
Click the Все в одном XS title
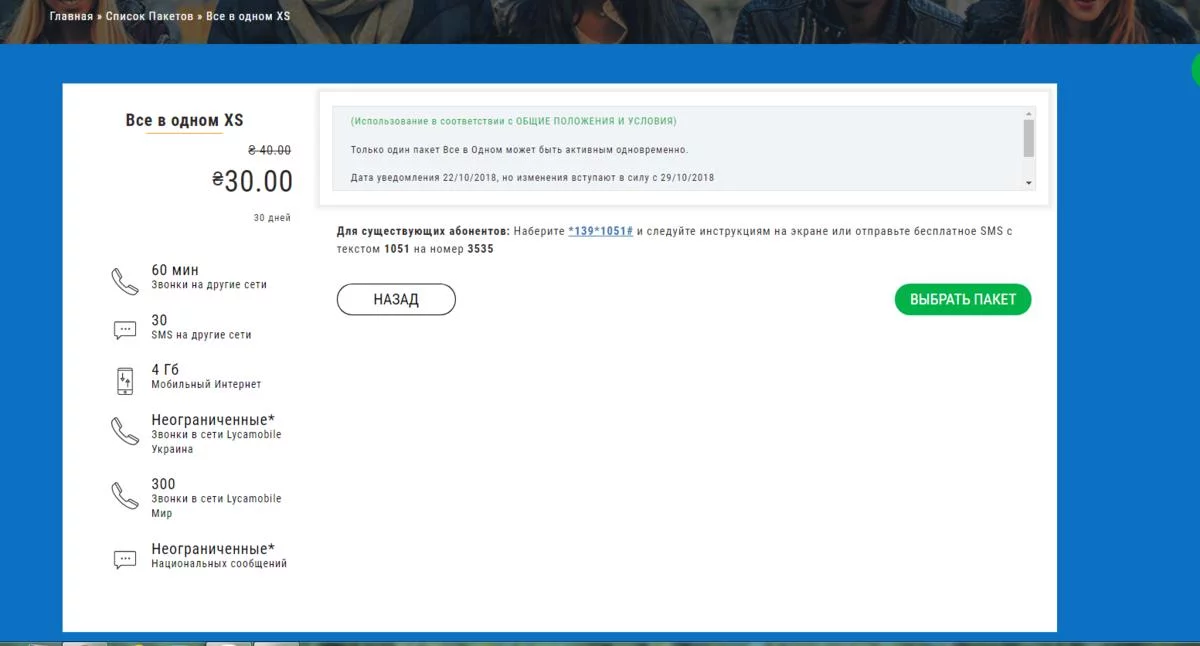(x=184, y=120)
